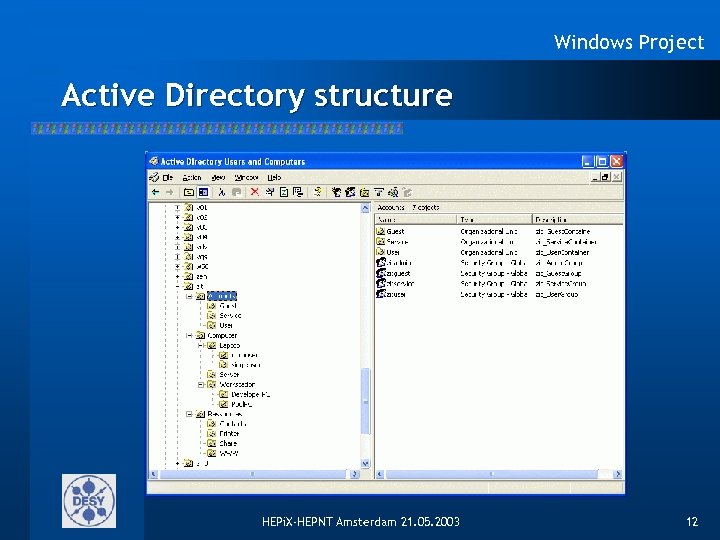720x540 pixels.
Task: Select User under Accounts in the tree
Action: pyautogui.click(x=226, y=326)
